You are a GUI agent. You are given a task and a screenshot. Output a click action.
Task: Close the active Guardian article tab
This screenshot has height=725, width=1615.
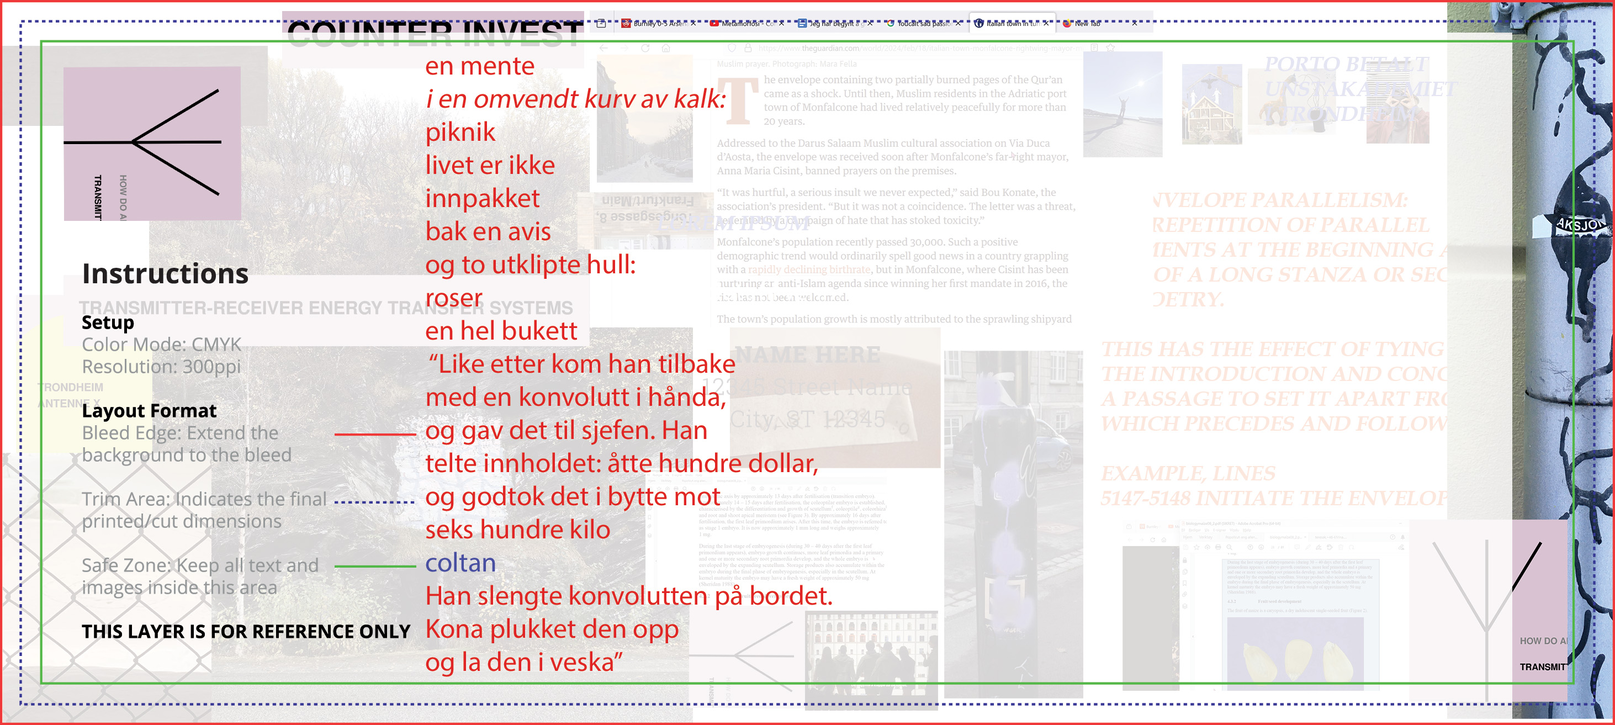1047,23
